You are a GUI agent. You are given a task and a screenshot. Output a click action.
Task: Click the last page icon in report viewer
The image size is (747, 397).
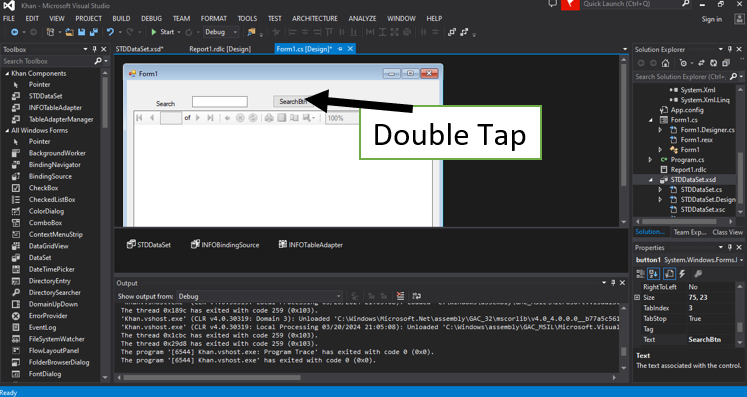pyautogui.click(x=210, y=118)
